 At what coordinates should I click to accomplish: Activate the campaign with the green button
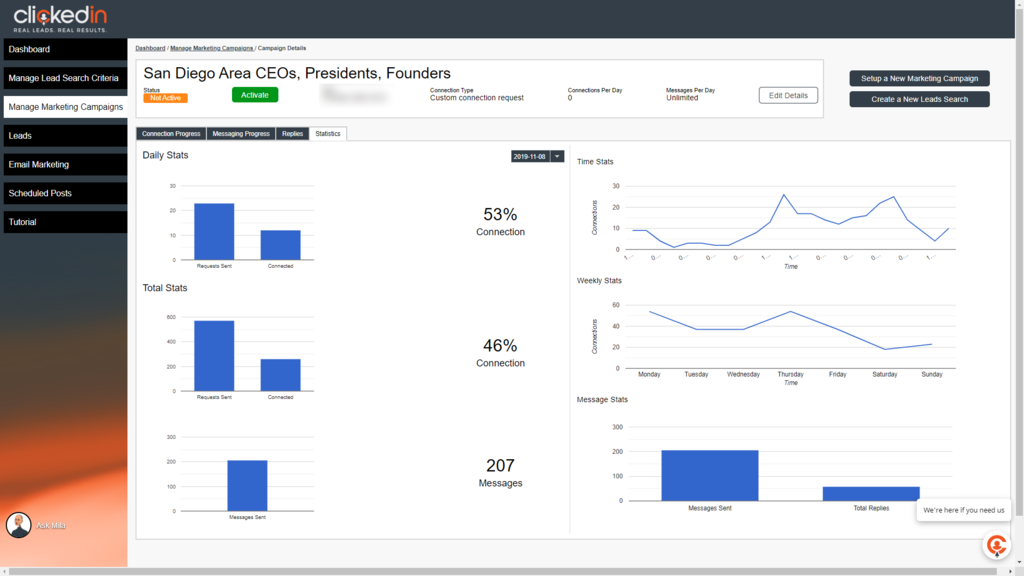click(x=255, y=95)
